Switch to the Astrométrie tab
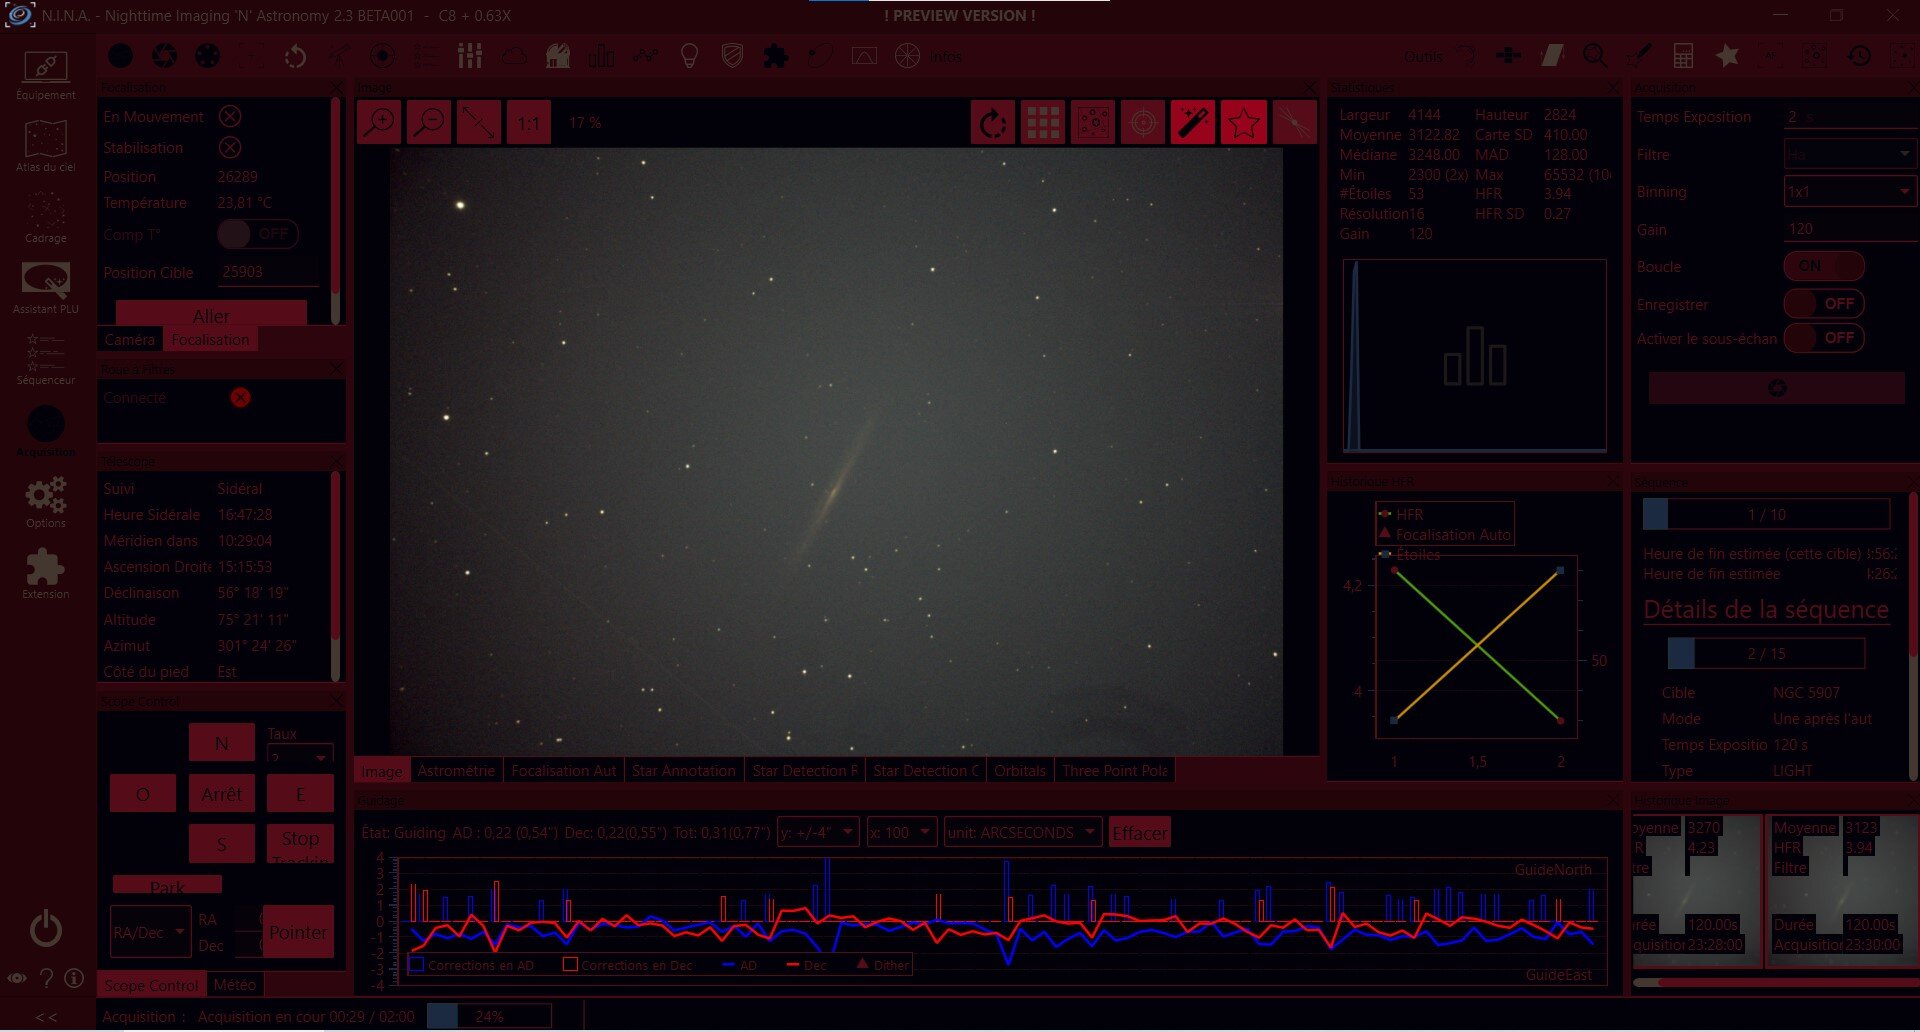 456,771
